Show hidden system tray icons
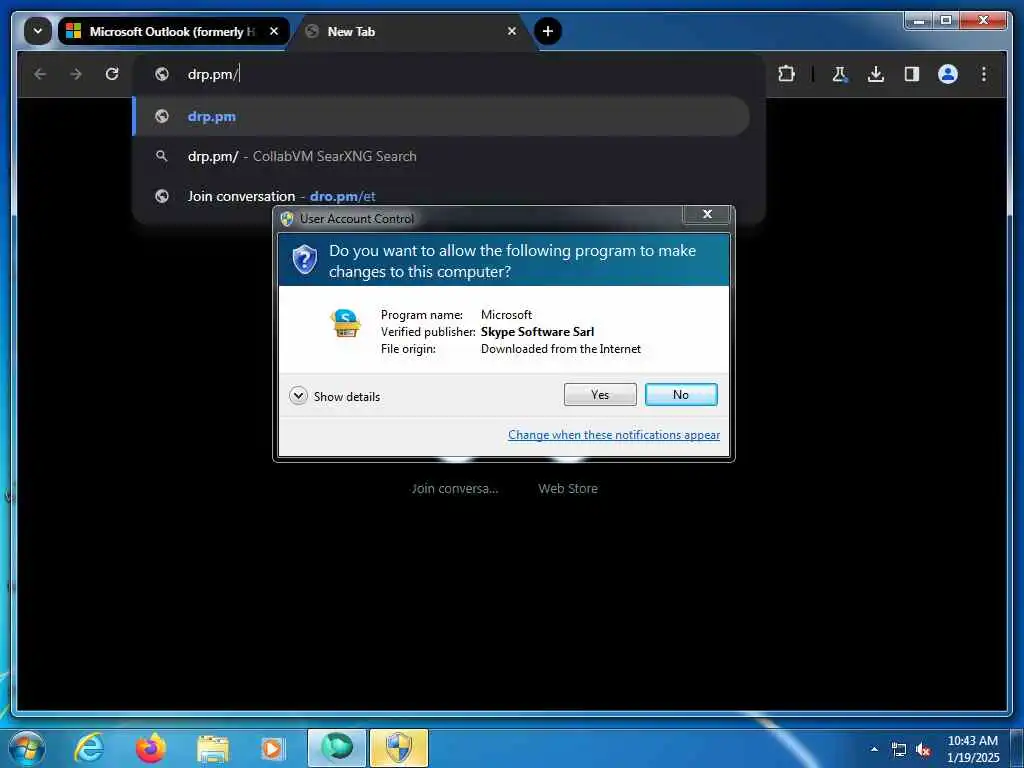This screenshot has height=768, width=1024. click(x=874, y=749)
